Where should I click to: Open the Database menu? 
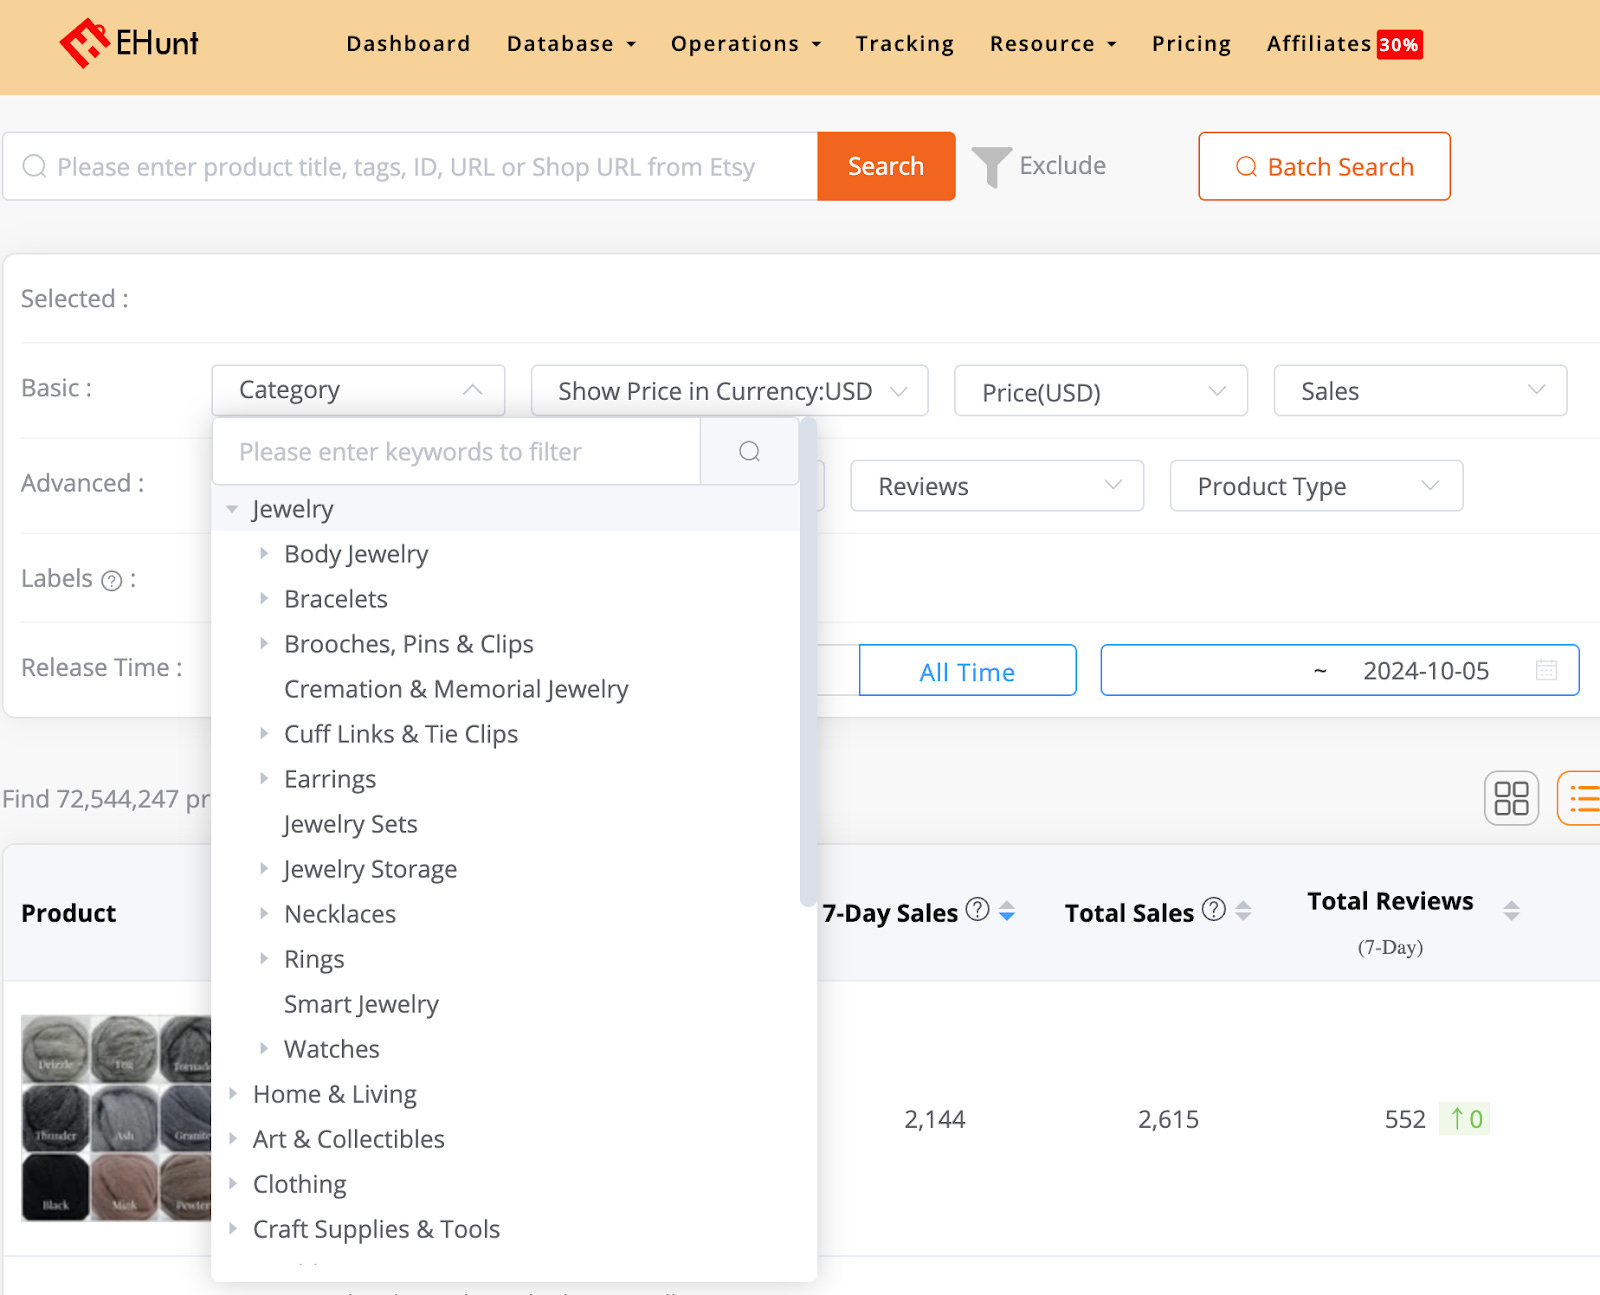click(571, 44)
